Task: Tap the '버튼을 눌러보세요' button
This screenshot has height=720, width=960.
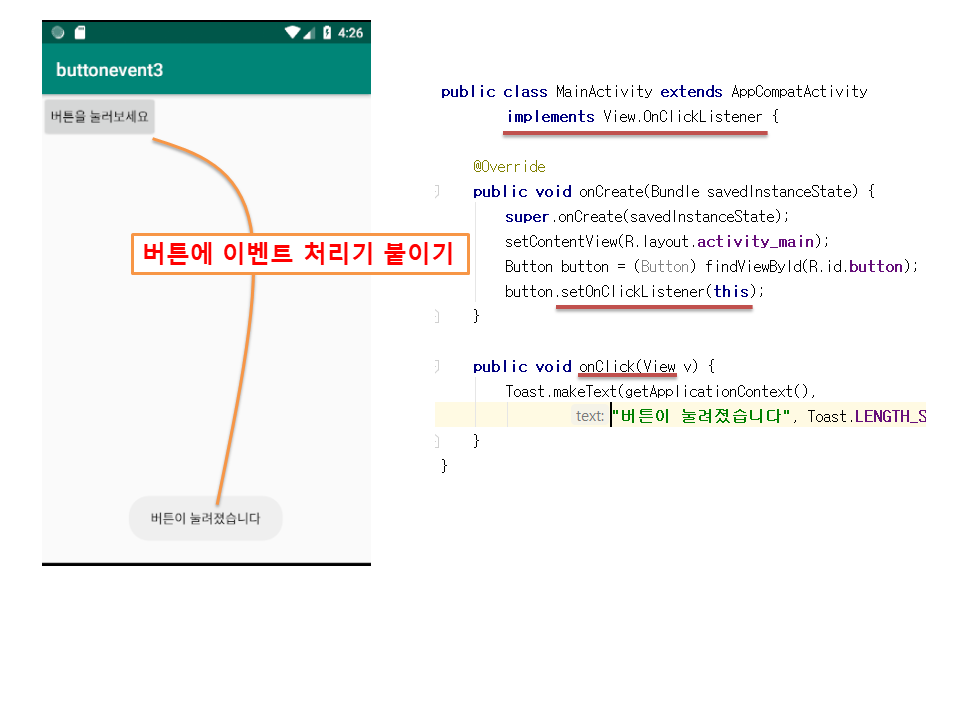Action: pyautogui.click(x=99, y=116)
